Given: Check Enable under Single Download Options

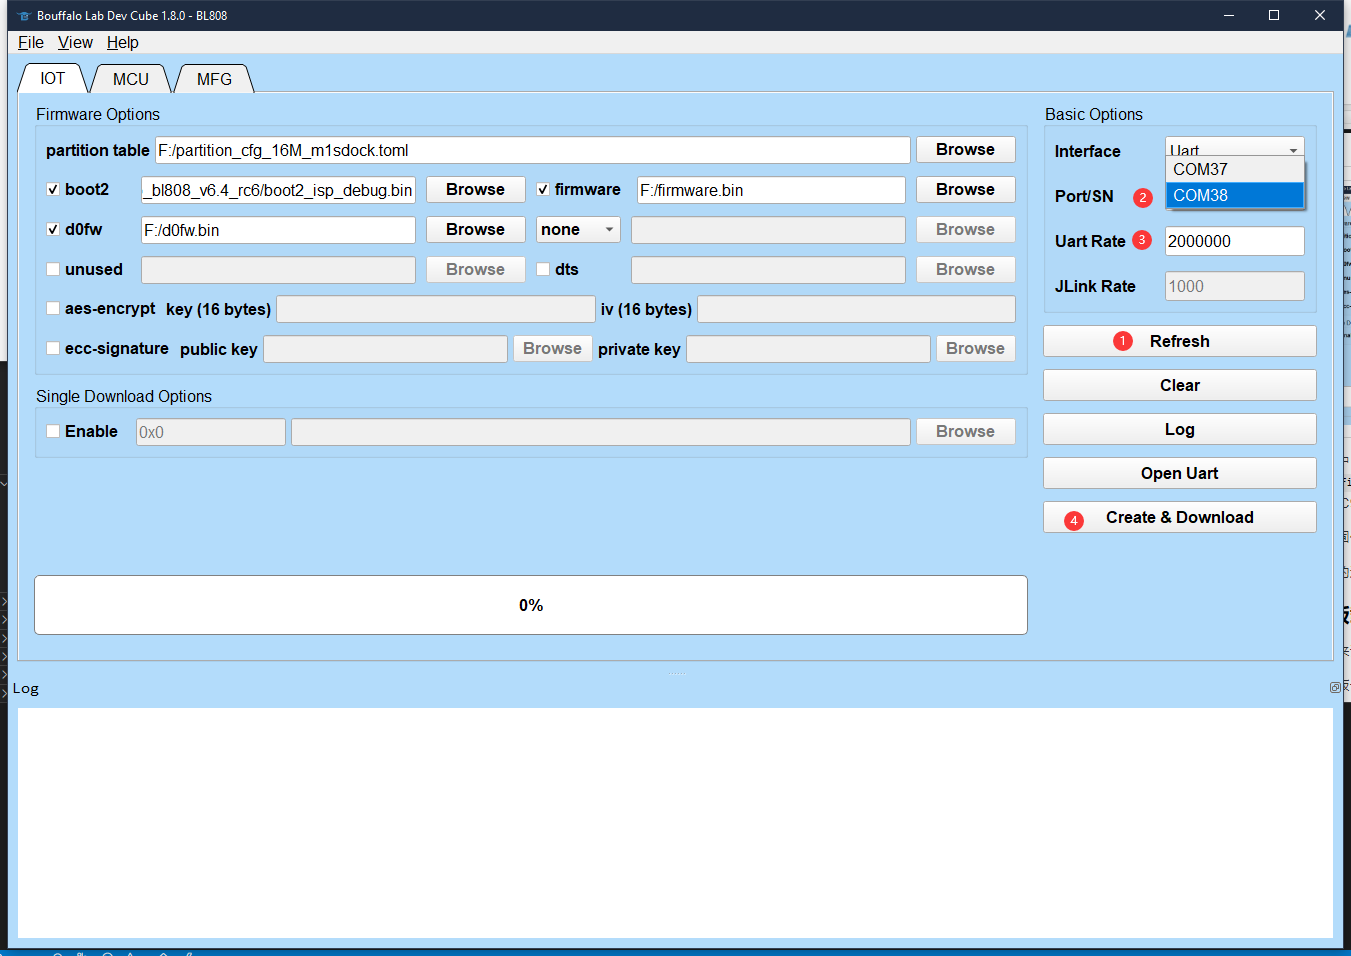Looking at the screenshot, I should pos(53,431).
